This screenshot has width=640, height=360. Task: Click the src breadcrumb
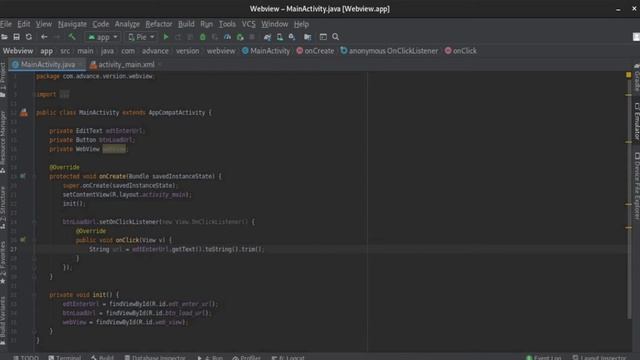tap(65, 51)
